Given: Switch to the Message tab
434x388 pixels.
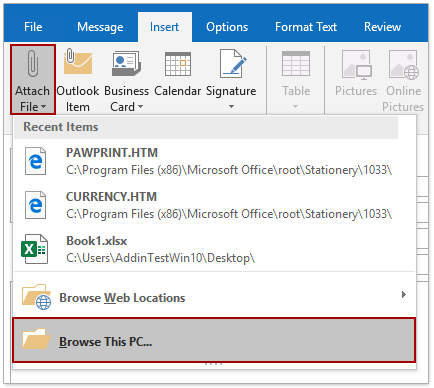Looking at the screenshot, I should tap(100, 27).
